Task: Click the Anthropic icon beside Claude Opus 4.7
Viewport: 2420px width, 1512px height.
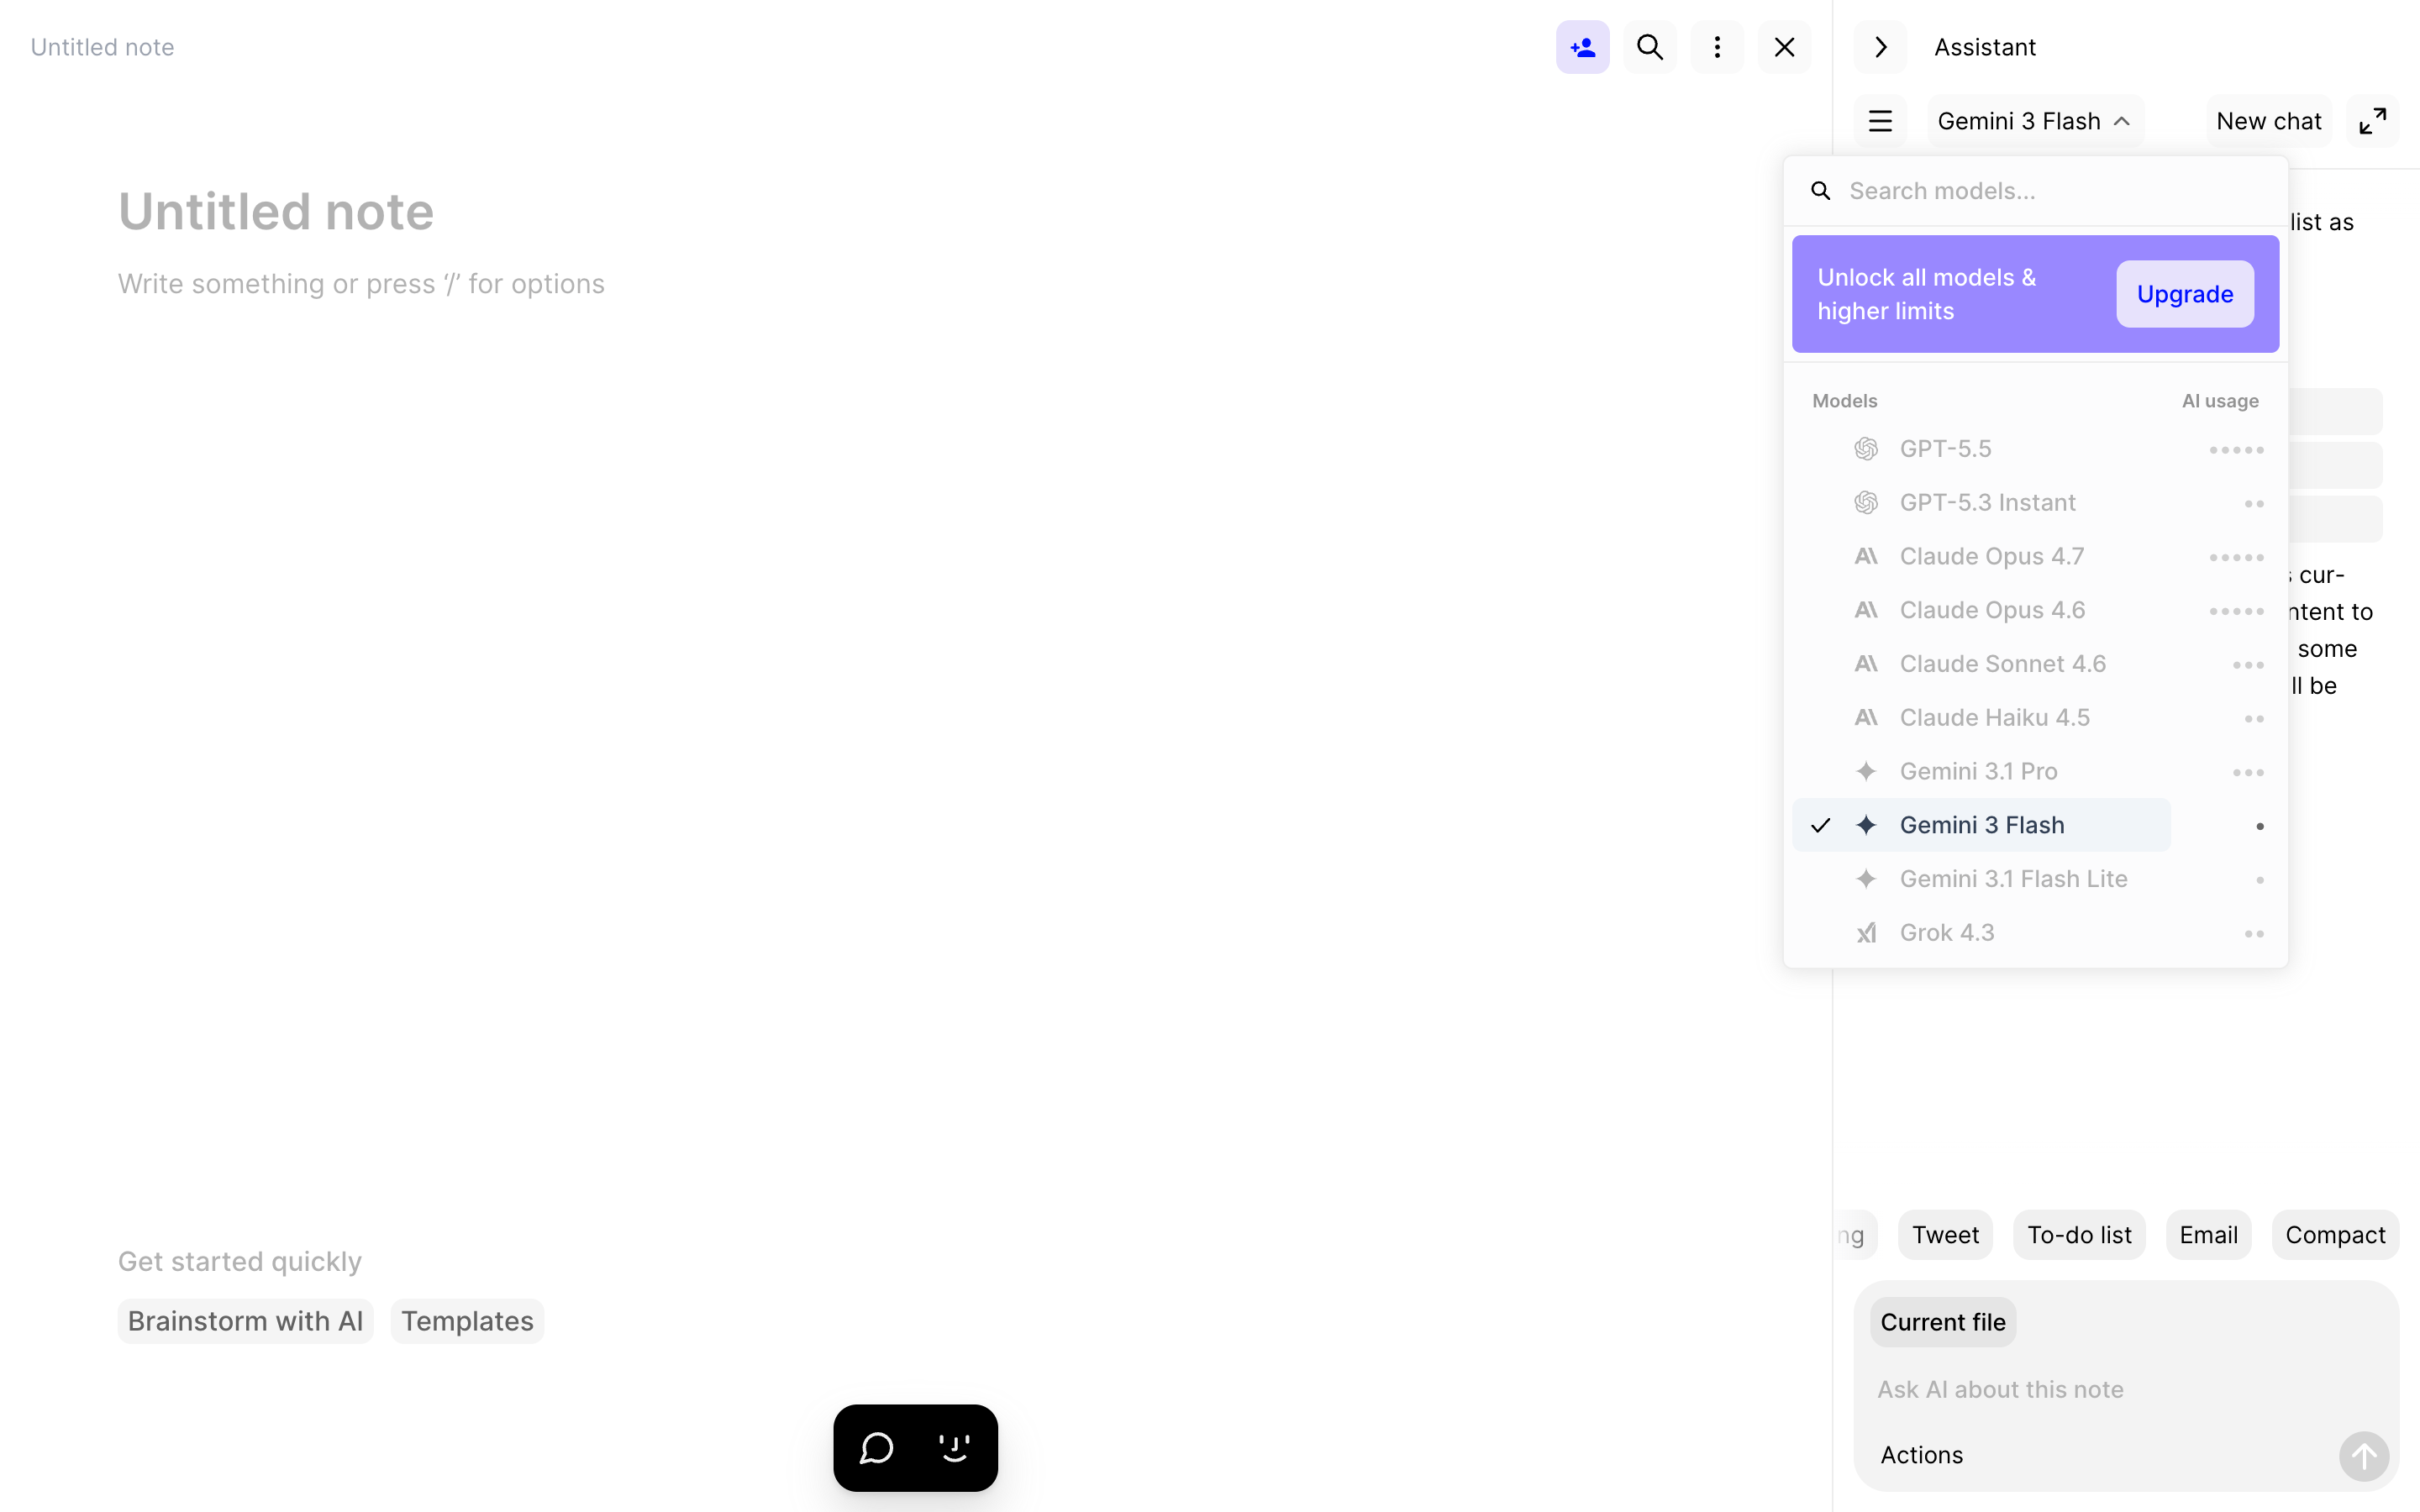Action: [x=1865, y=556]
